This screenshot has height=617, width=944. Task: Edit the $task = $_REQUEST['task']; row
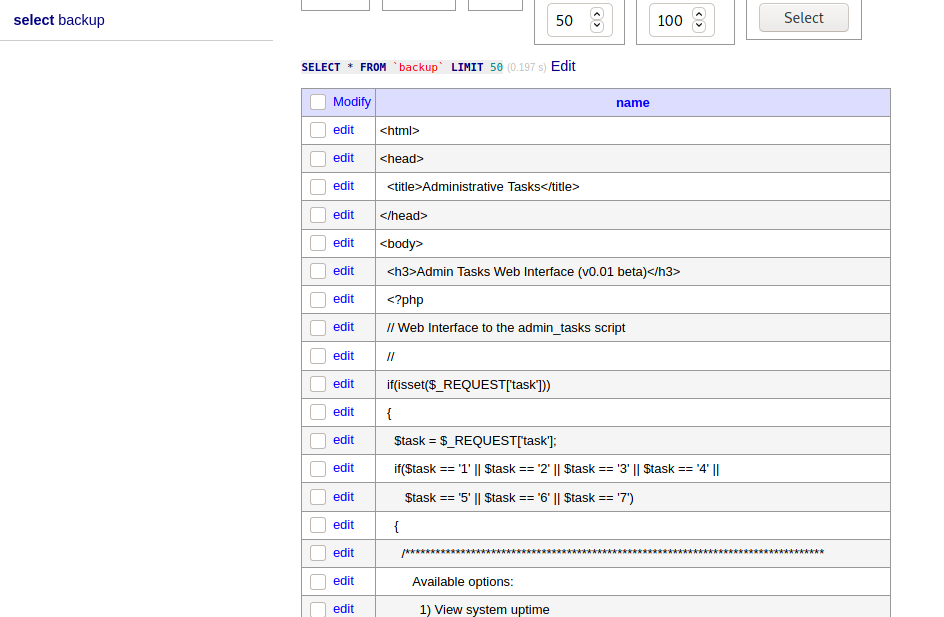[343, 440]
